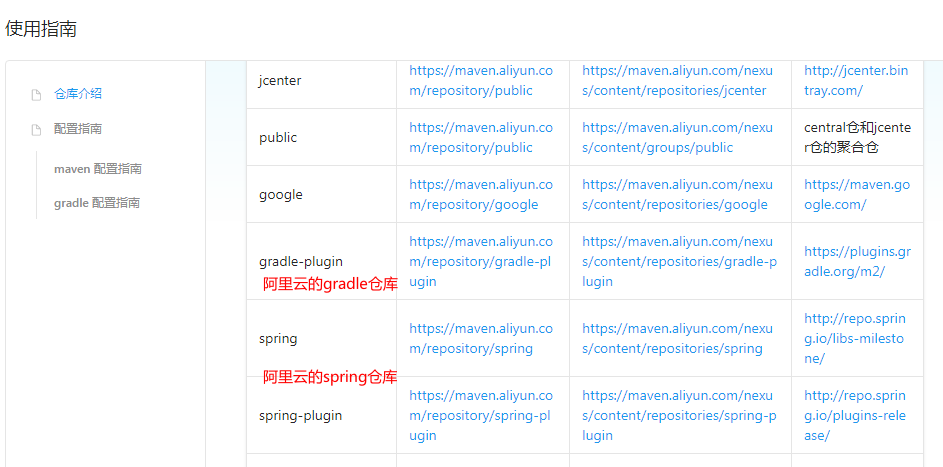Click the jcenter repository name cell
This screenshot has width=943, height=467.
321,85
